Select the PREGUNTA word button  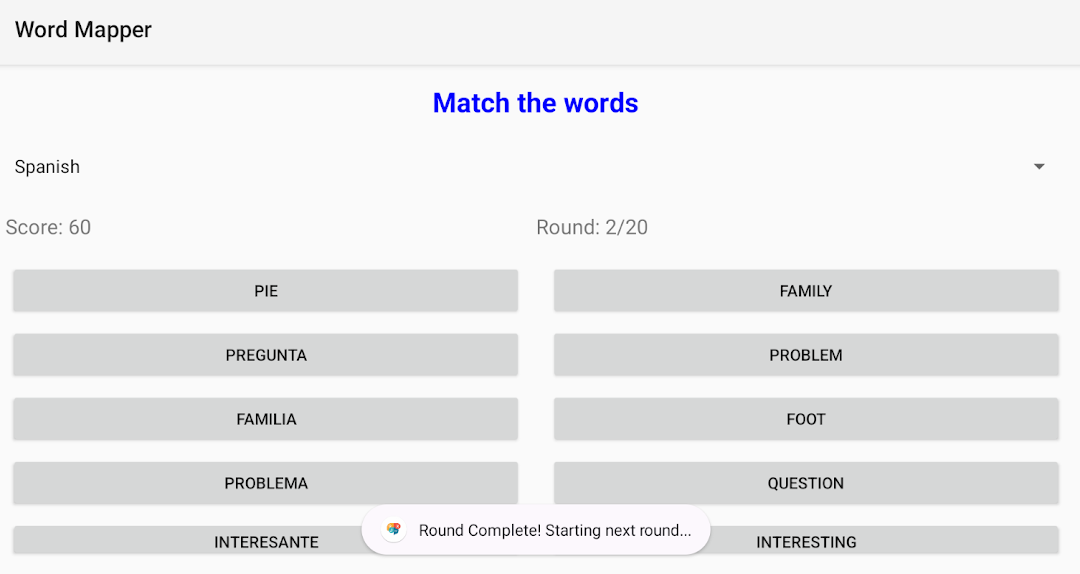click(265, 355)
